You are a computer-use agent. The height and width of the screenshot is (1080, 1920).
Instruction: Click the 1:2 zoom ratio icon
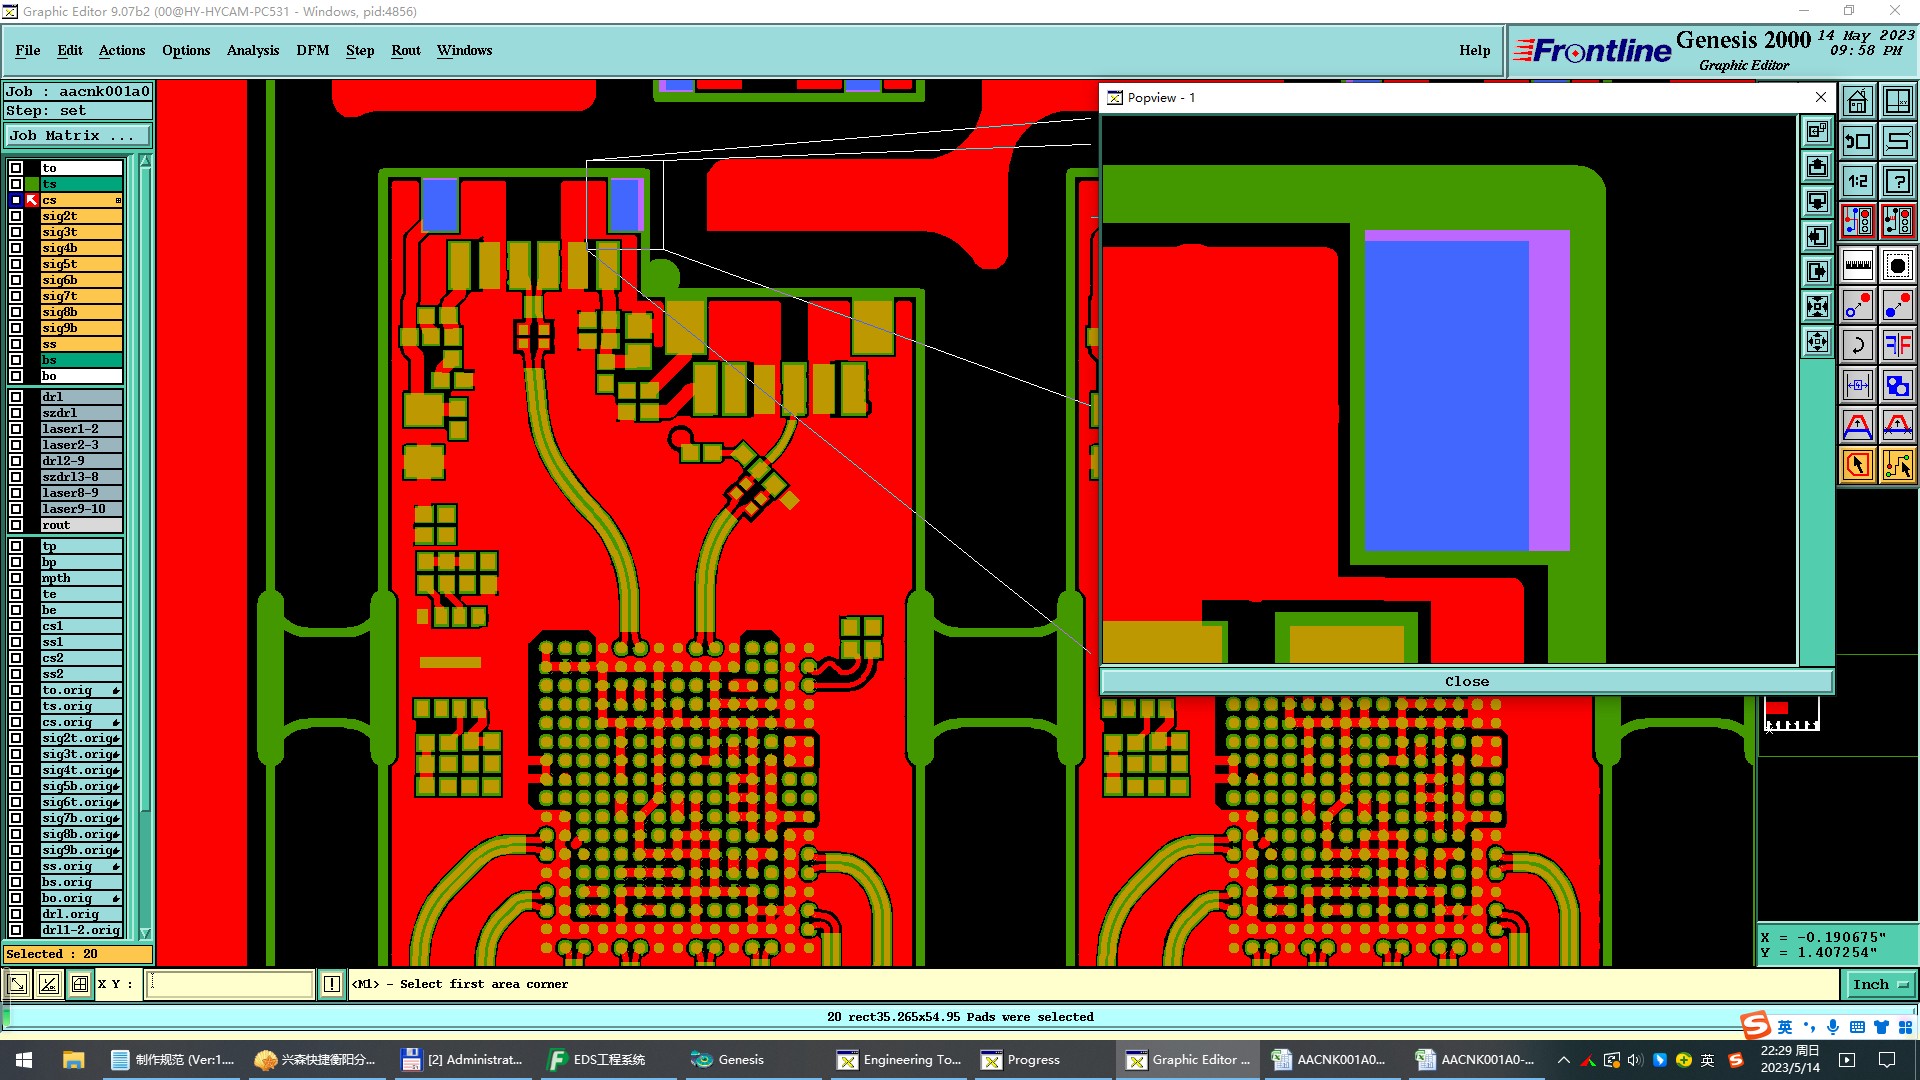[1857, 181]
